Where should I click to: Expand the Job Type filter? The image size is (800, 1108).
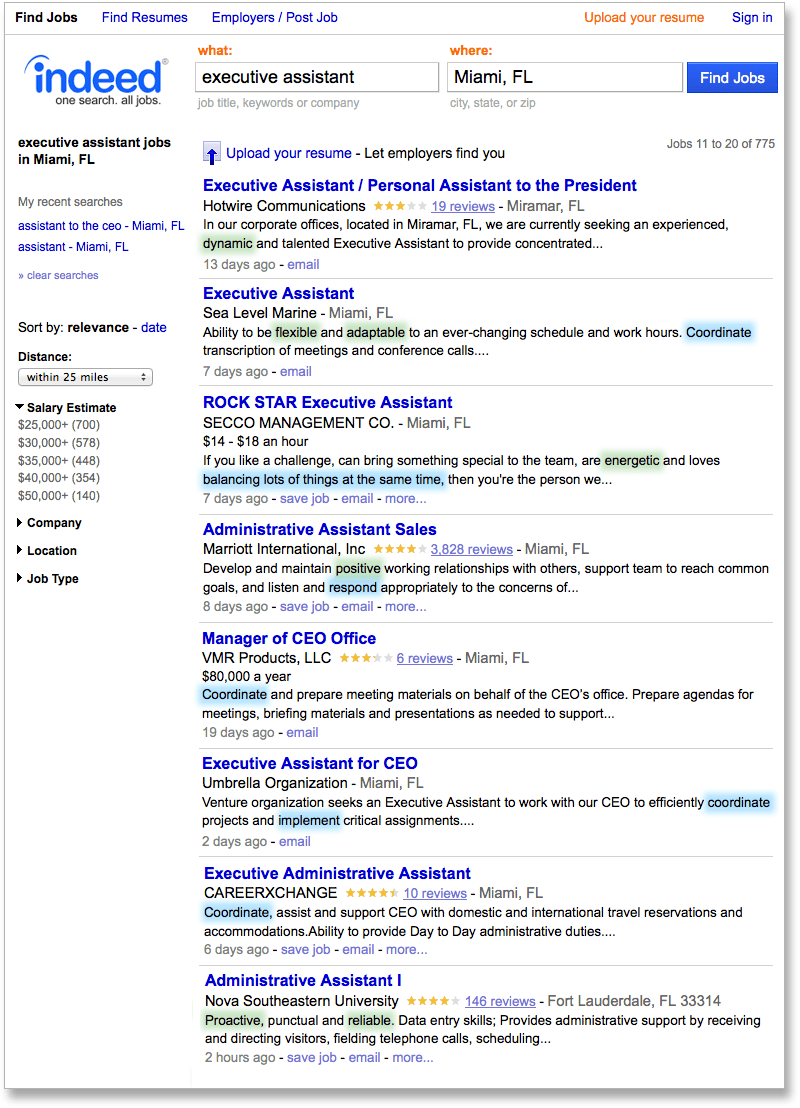(47, 579)
